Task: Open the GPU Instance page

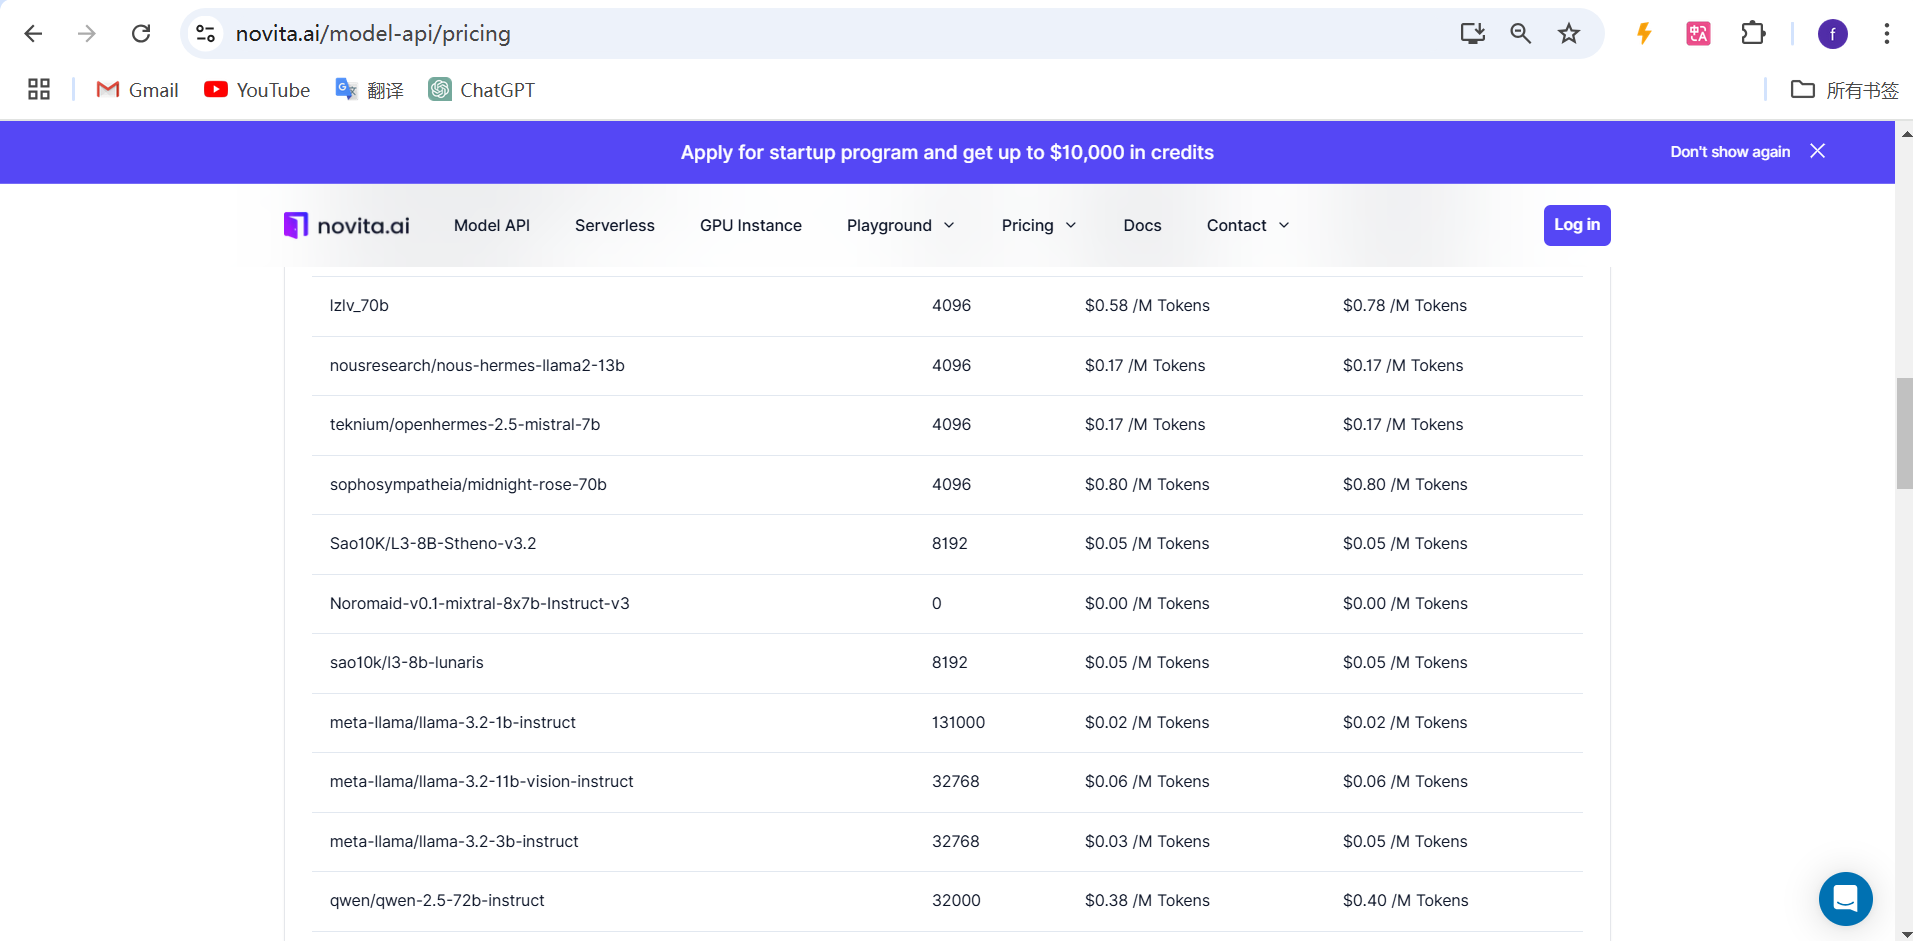Action: click(751, 226)
